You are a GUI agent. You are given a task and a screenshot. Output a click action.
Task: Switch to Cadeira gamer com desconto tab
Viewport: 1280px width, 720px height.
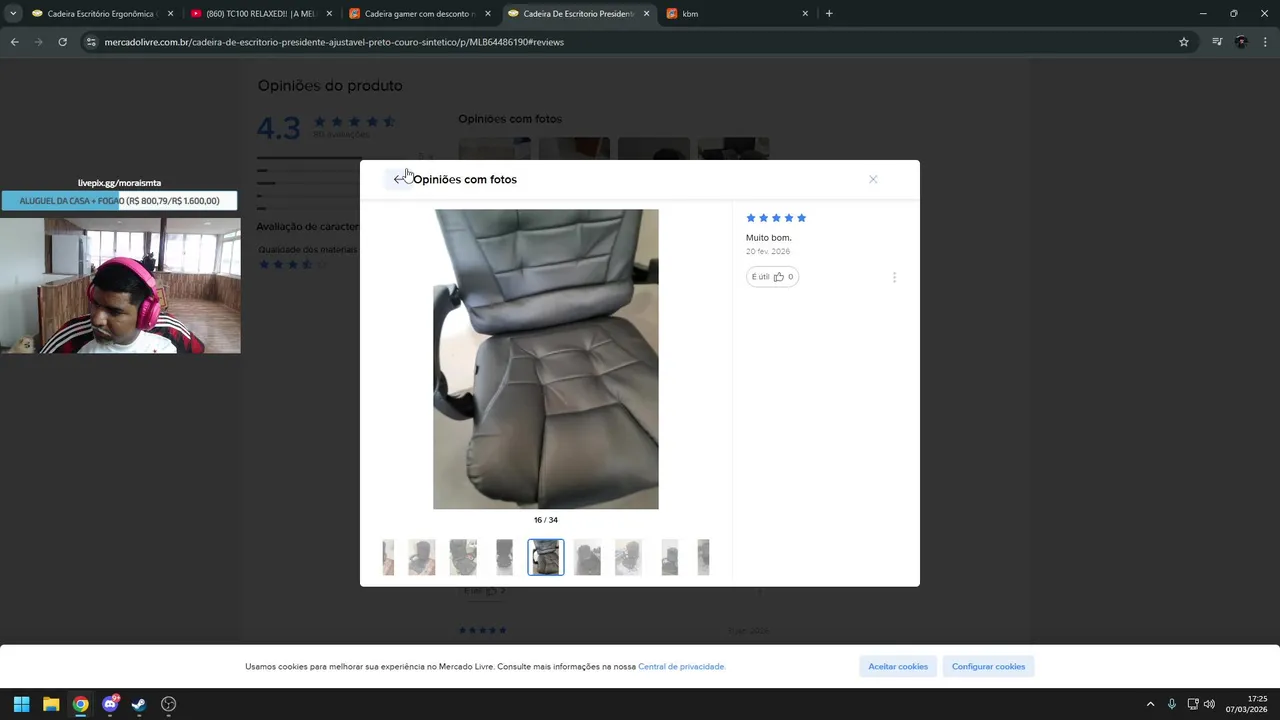418,14
